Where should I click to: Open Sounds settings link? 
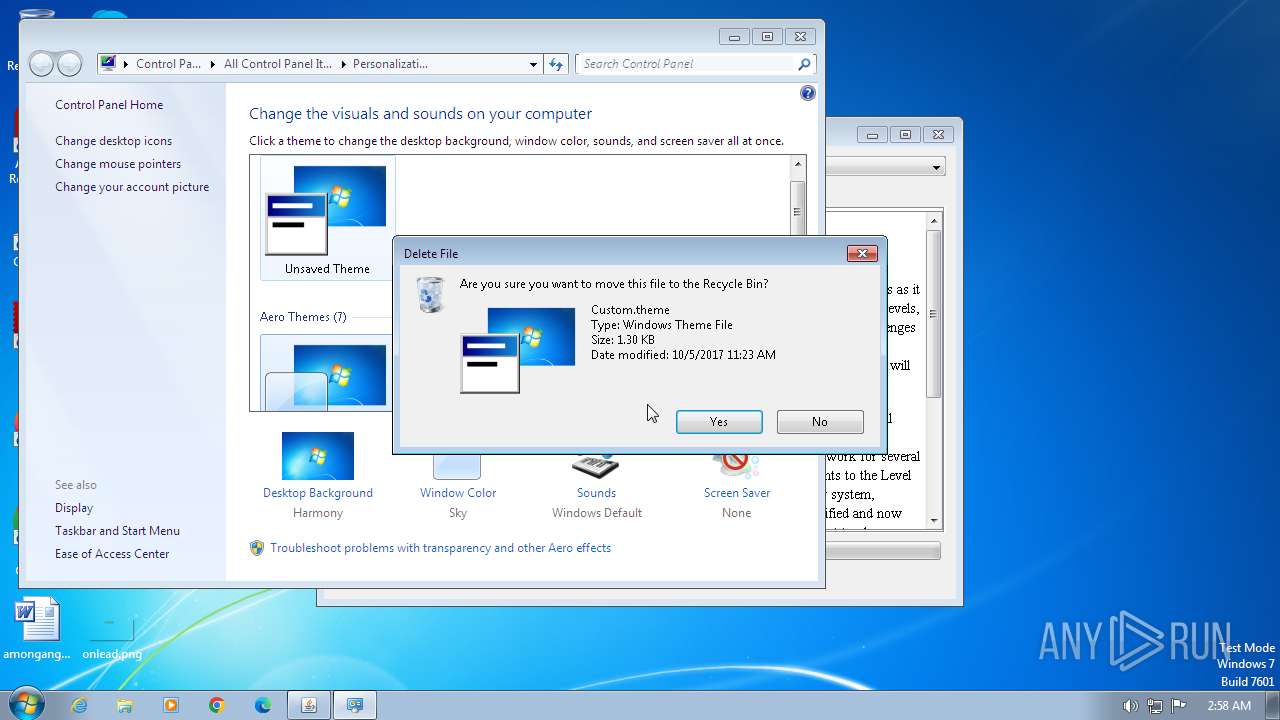coord(596,493)
